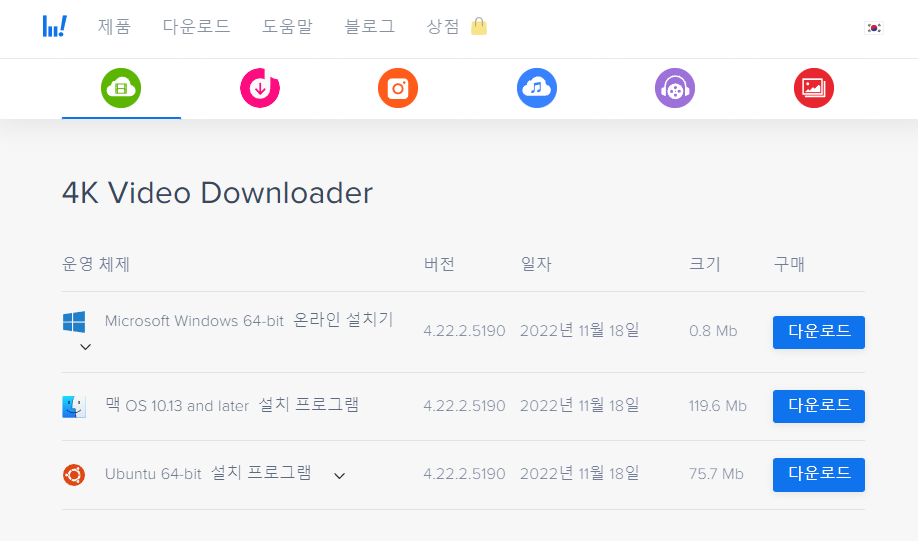Click the 버전 column header
Image resolution: width=918 pixels, height=541 pixels.
coord(439,264)
